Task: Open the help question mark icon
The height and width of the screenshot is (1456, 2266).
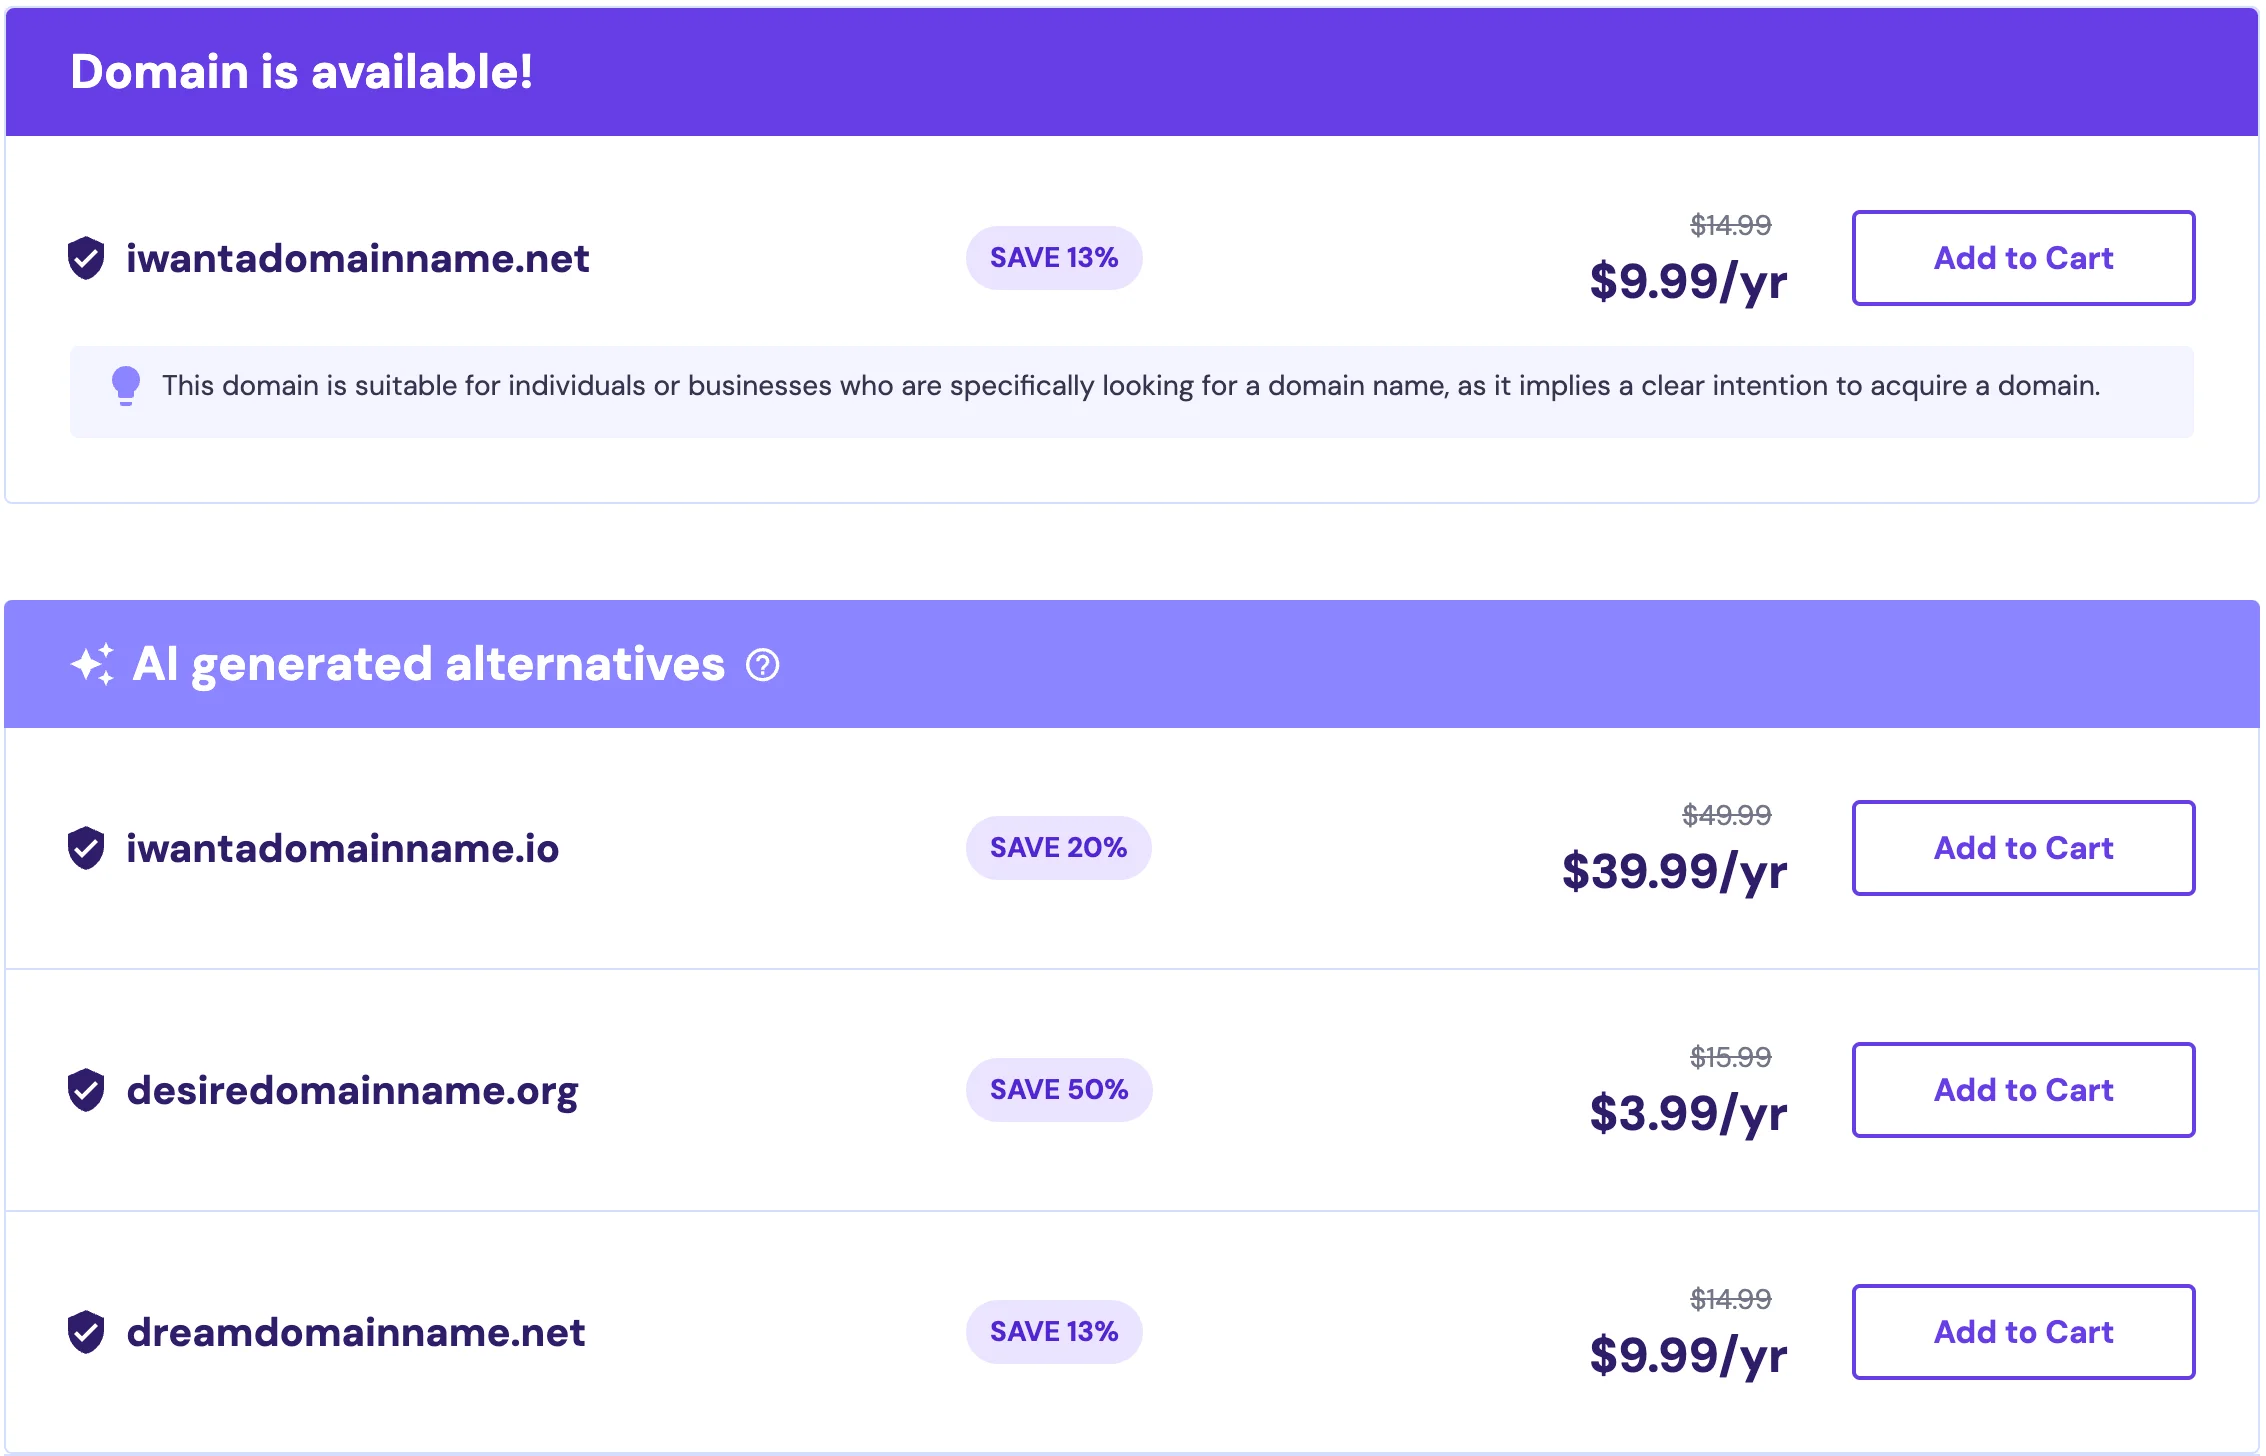Action: click(763, 665)
